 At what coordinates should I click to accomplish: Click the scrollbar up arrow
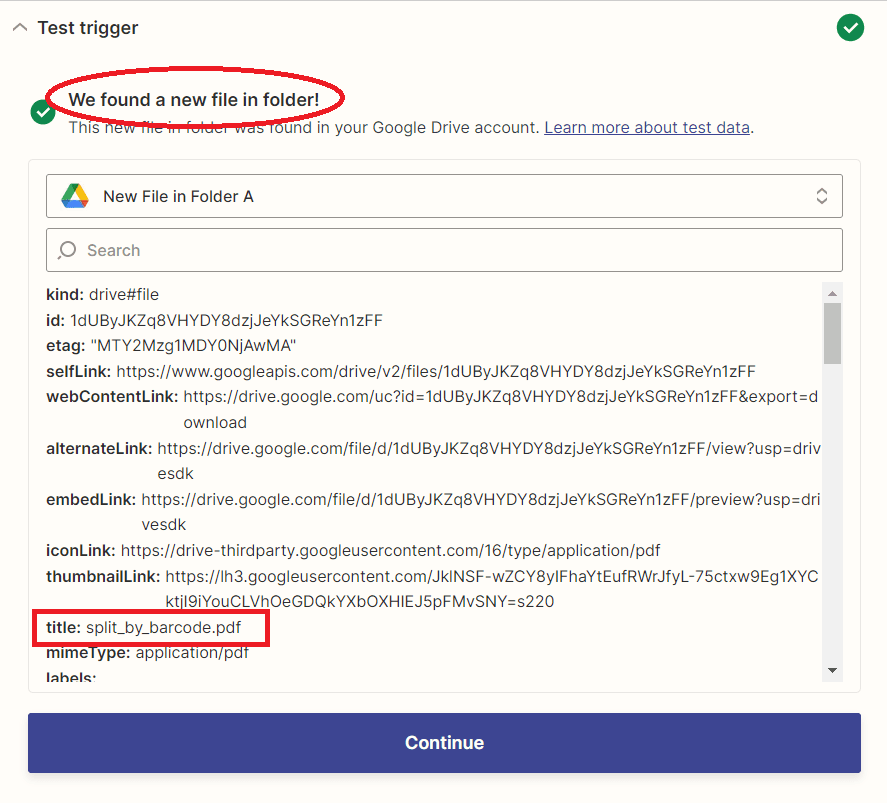(x=832, y=292)
